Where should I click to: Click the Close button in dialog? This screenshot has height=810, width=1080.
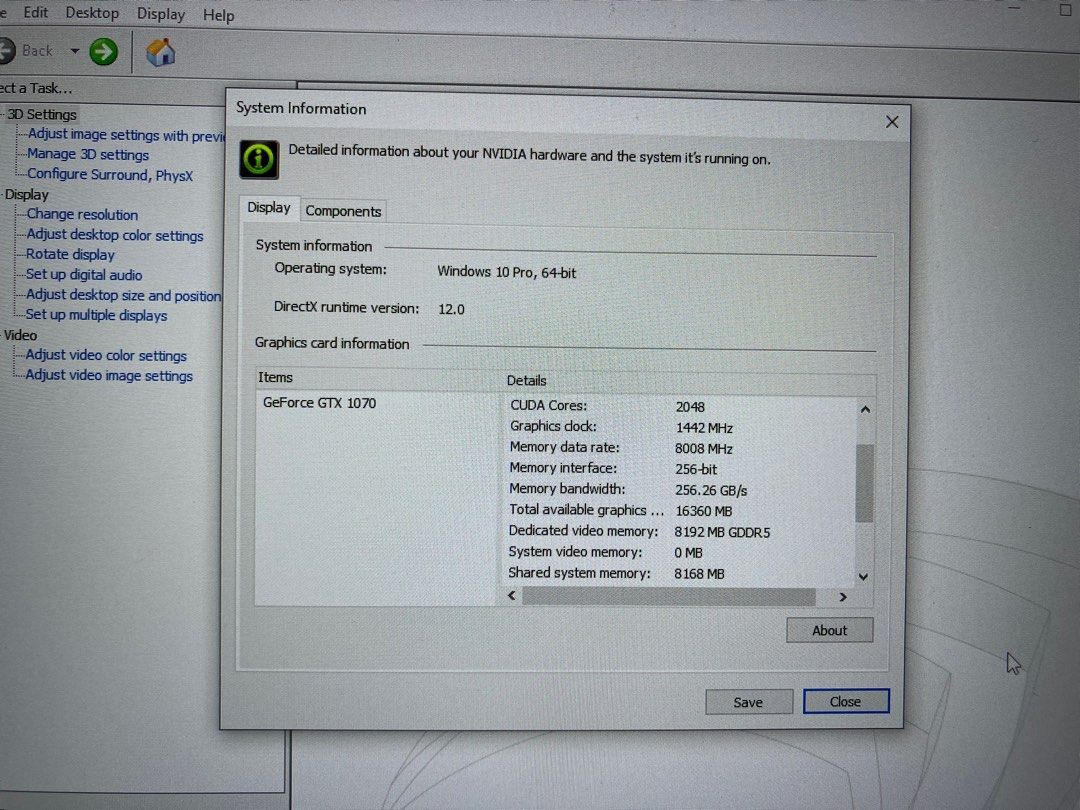(x=845, y=701)
